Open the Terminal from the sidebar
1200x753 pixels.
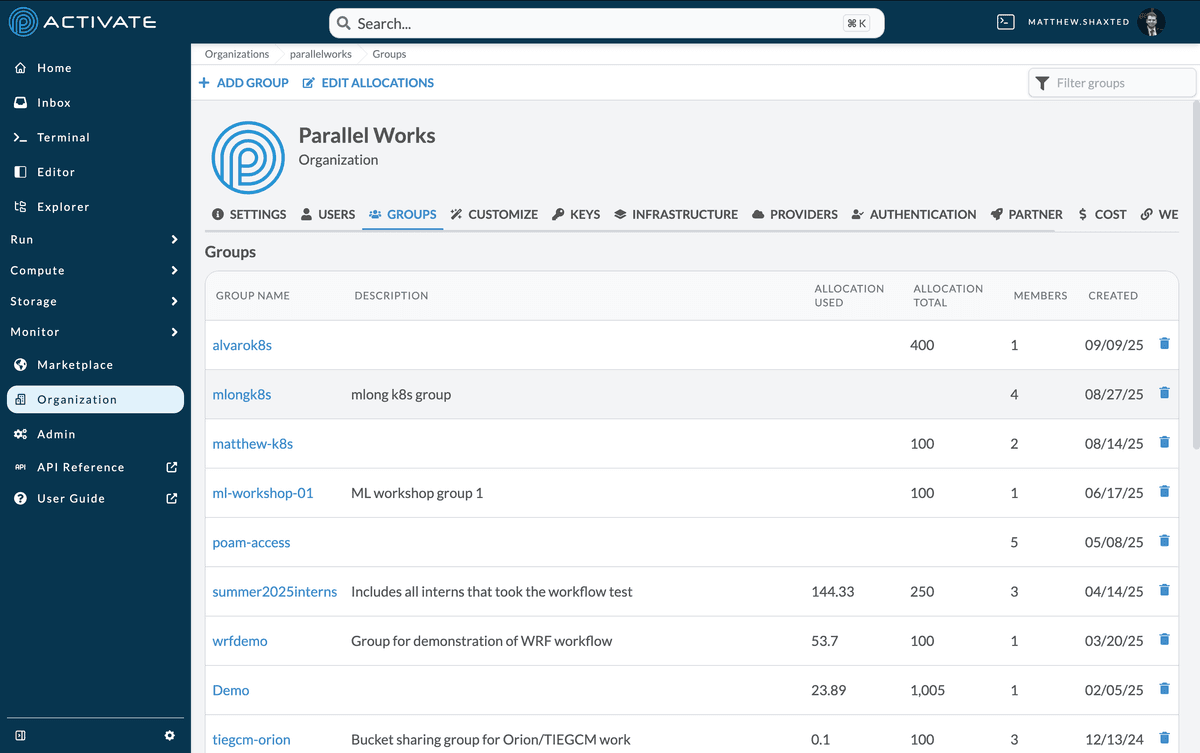tap(58, 137)
